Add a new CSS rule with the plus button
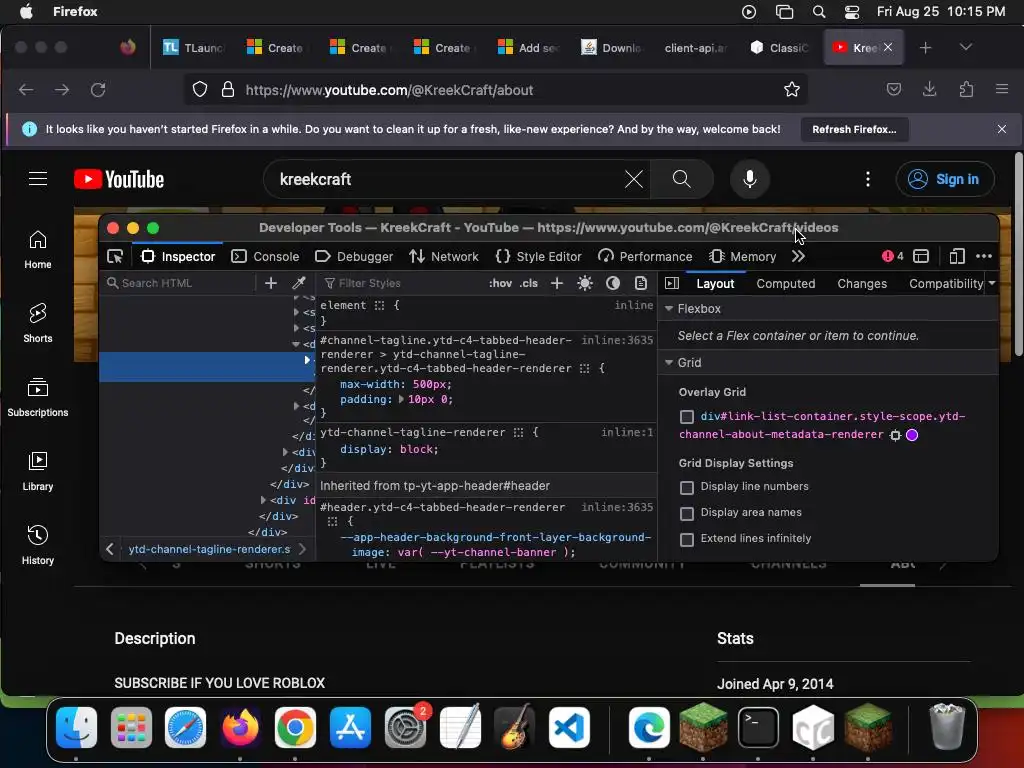This screenshot has width=1024, height=768. (x=557, y=283)
